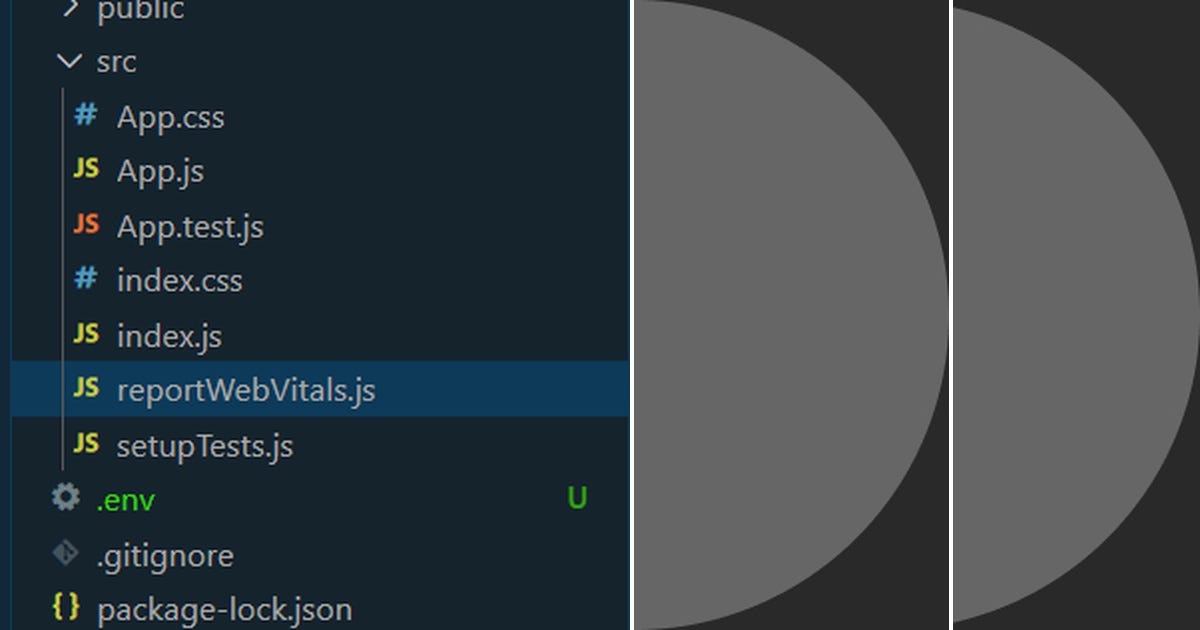
Task: Click the orange JS test icon of App.test.js
Action: tap(85, 226)
